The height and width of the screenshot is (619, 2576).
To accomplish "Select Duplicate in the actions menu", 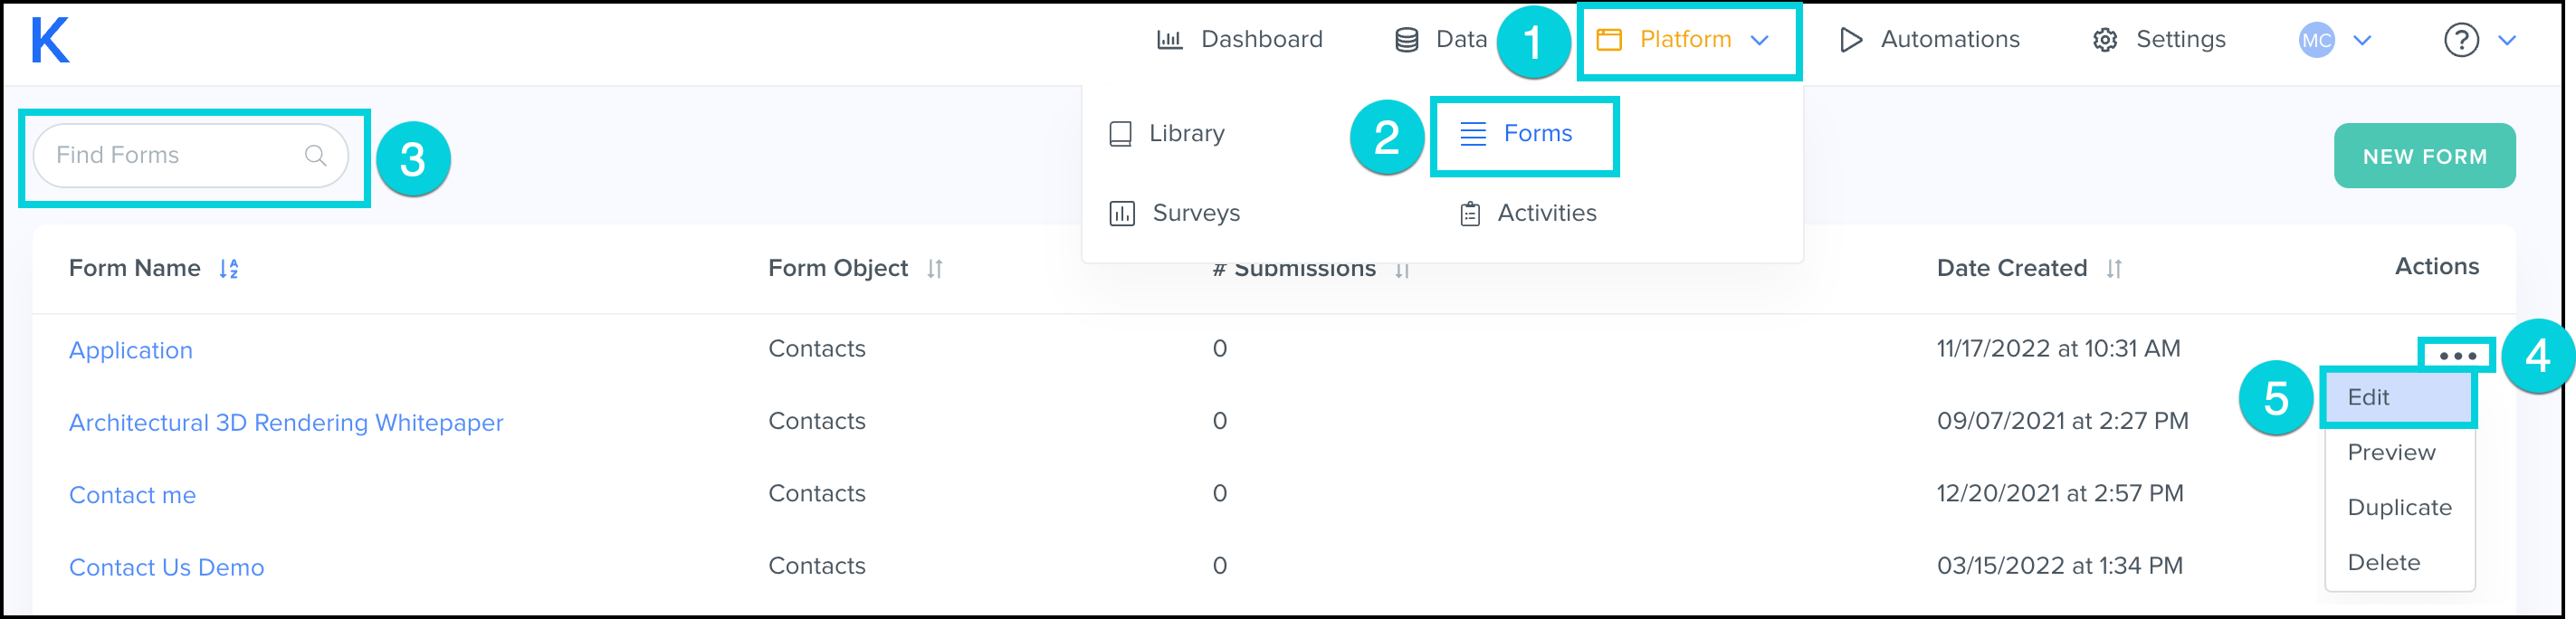I will (x=2399, y=508).
